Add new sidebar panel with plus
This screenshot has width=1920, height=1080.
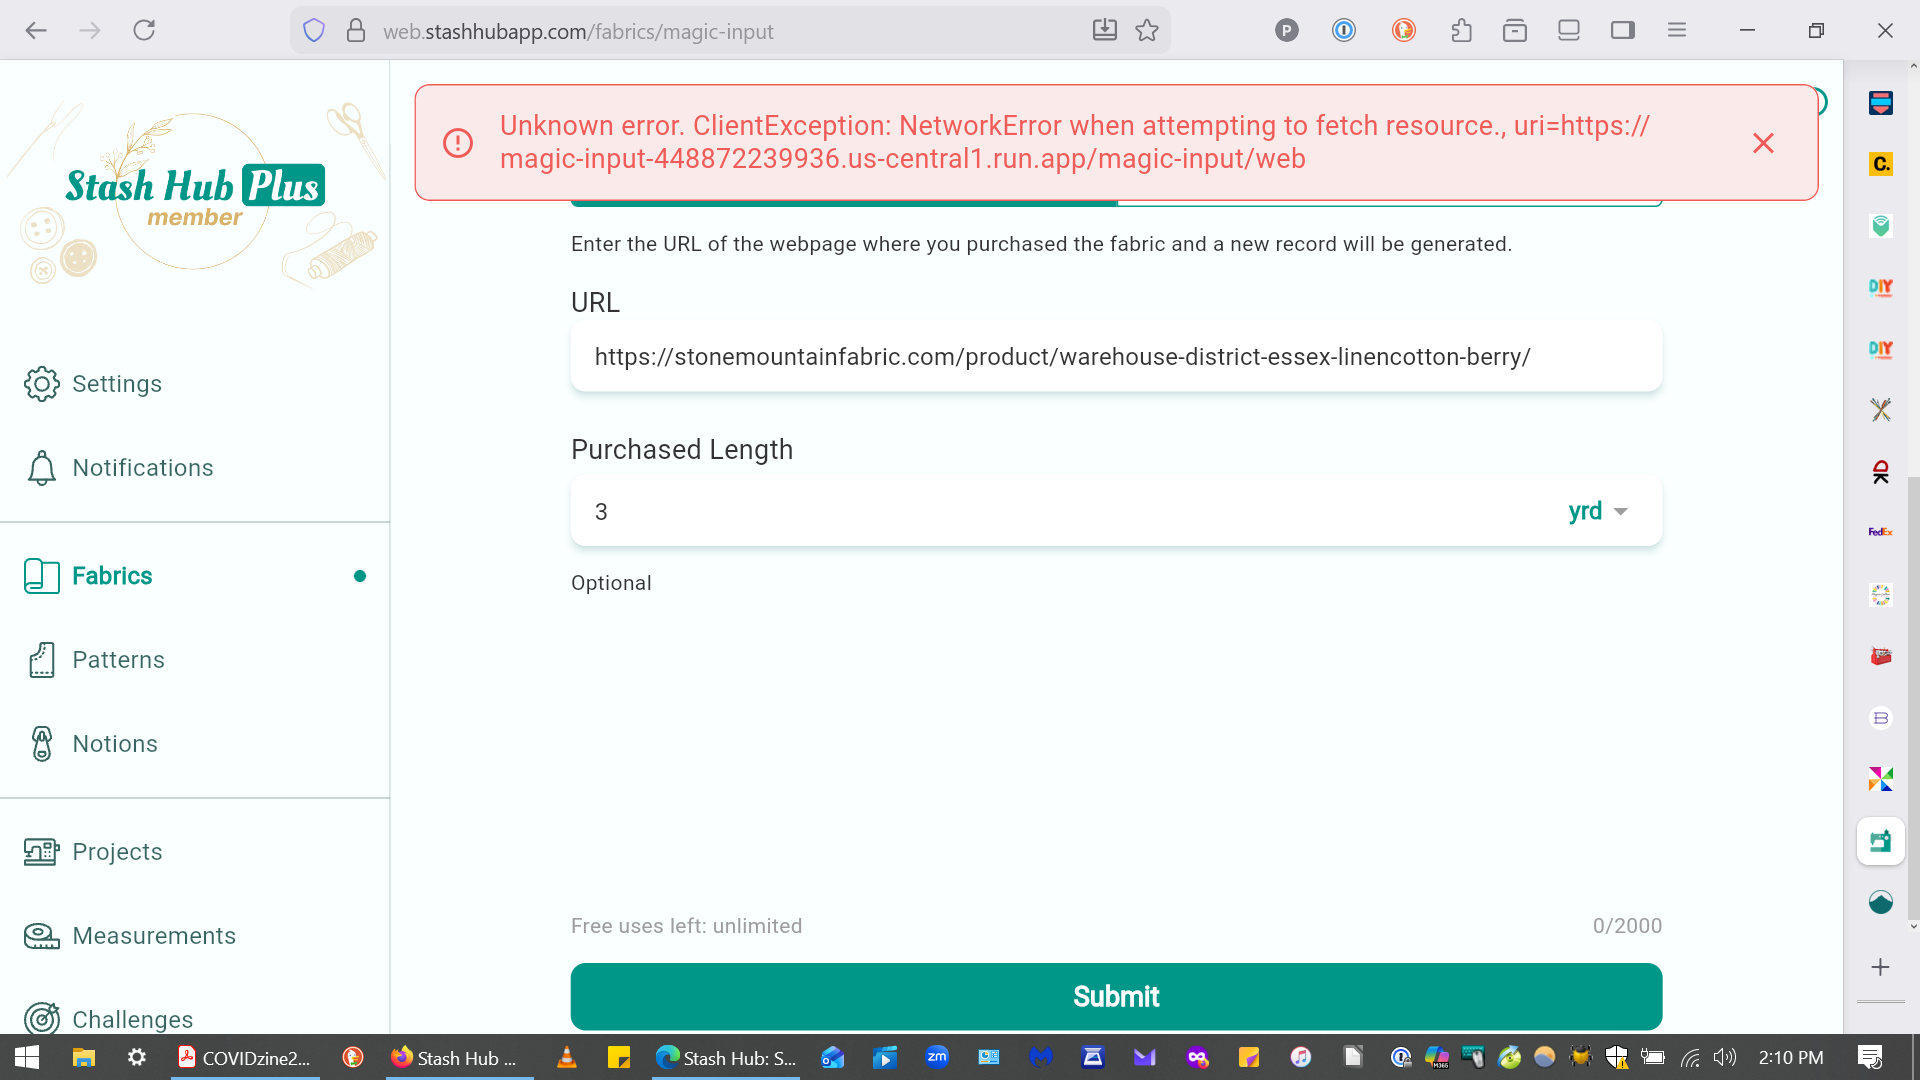(x=1880, y=967)
